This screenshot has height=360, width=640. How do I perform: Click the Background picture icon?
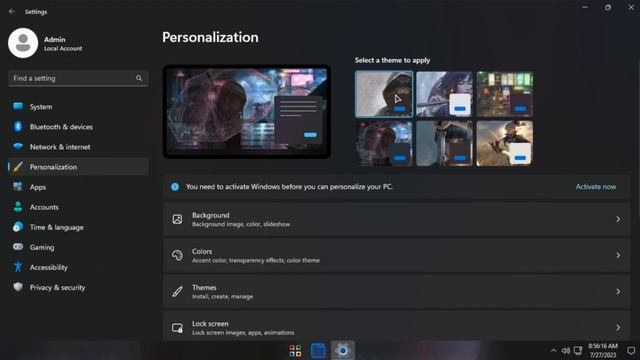click(x=177, y=219)
